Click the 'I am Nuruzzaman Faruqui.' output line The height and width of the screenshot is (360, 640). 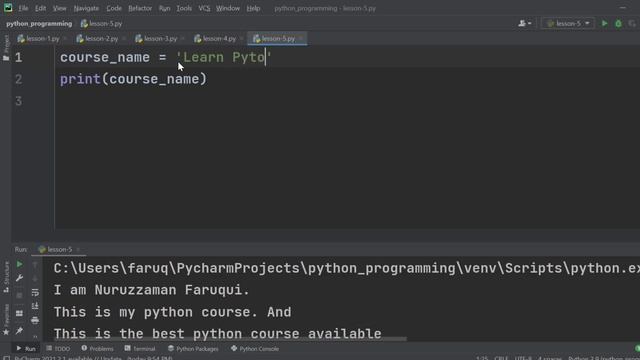151,290
